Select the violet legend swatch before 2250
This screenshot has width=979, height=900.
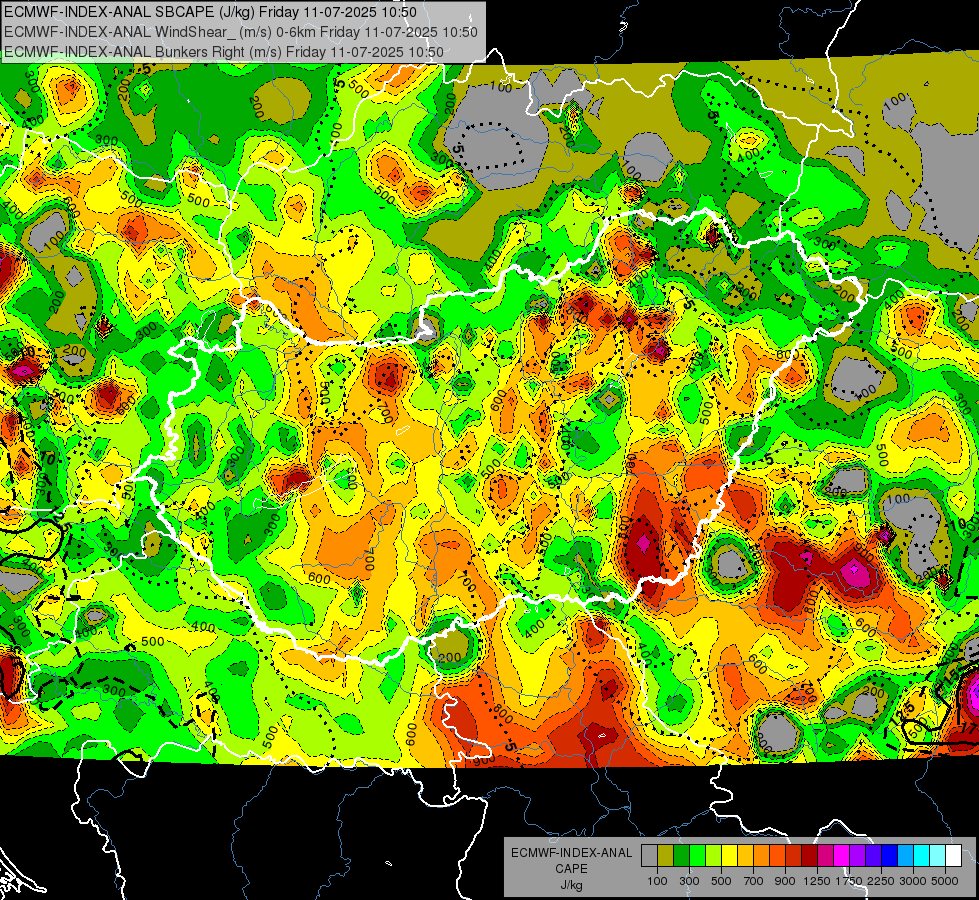(873, 855)
